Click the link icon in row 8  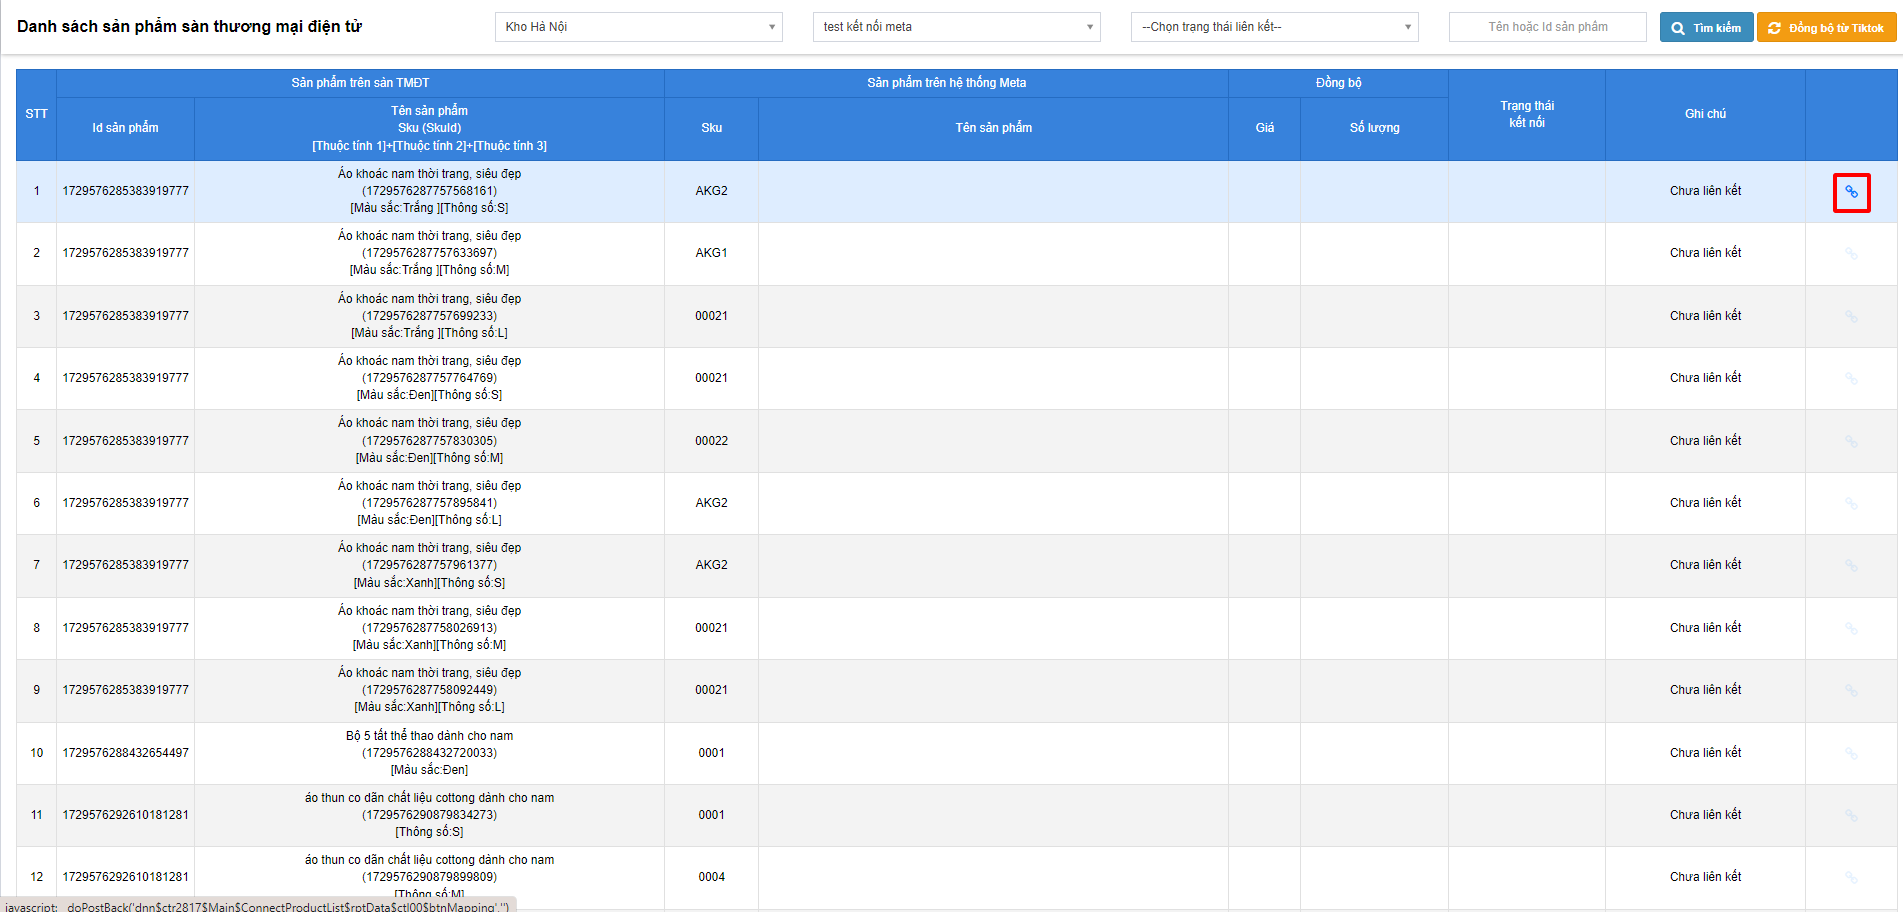(1851, 629)
